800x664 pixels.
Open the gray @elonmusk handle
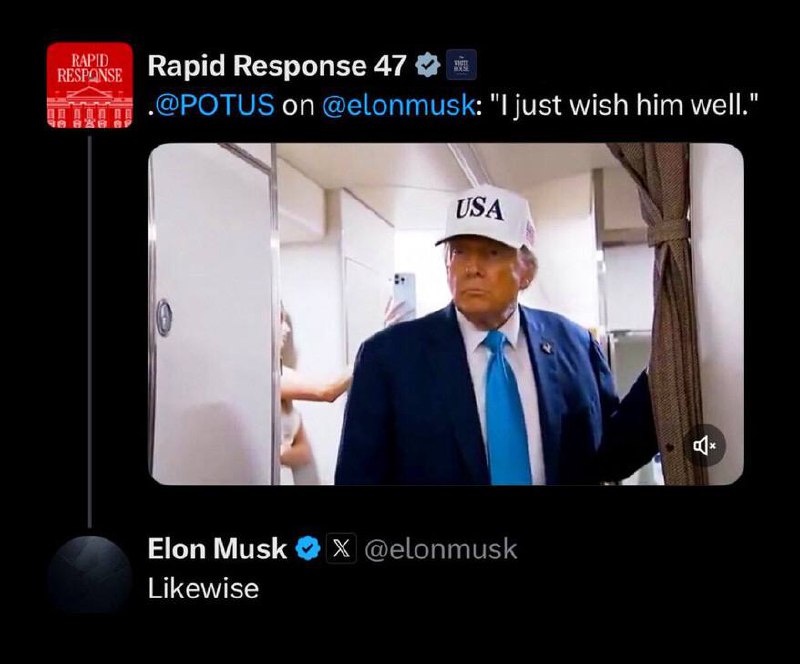[x=441, y=549]
